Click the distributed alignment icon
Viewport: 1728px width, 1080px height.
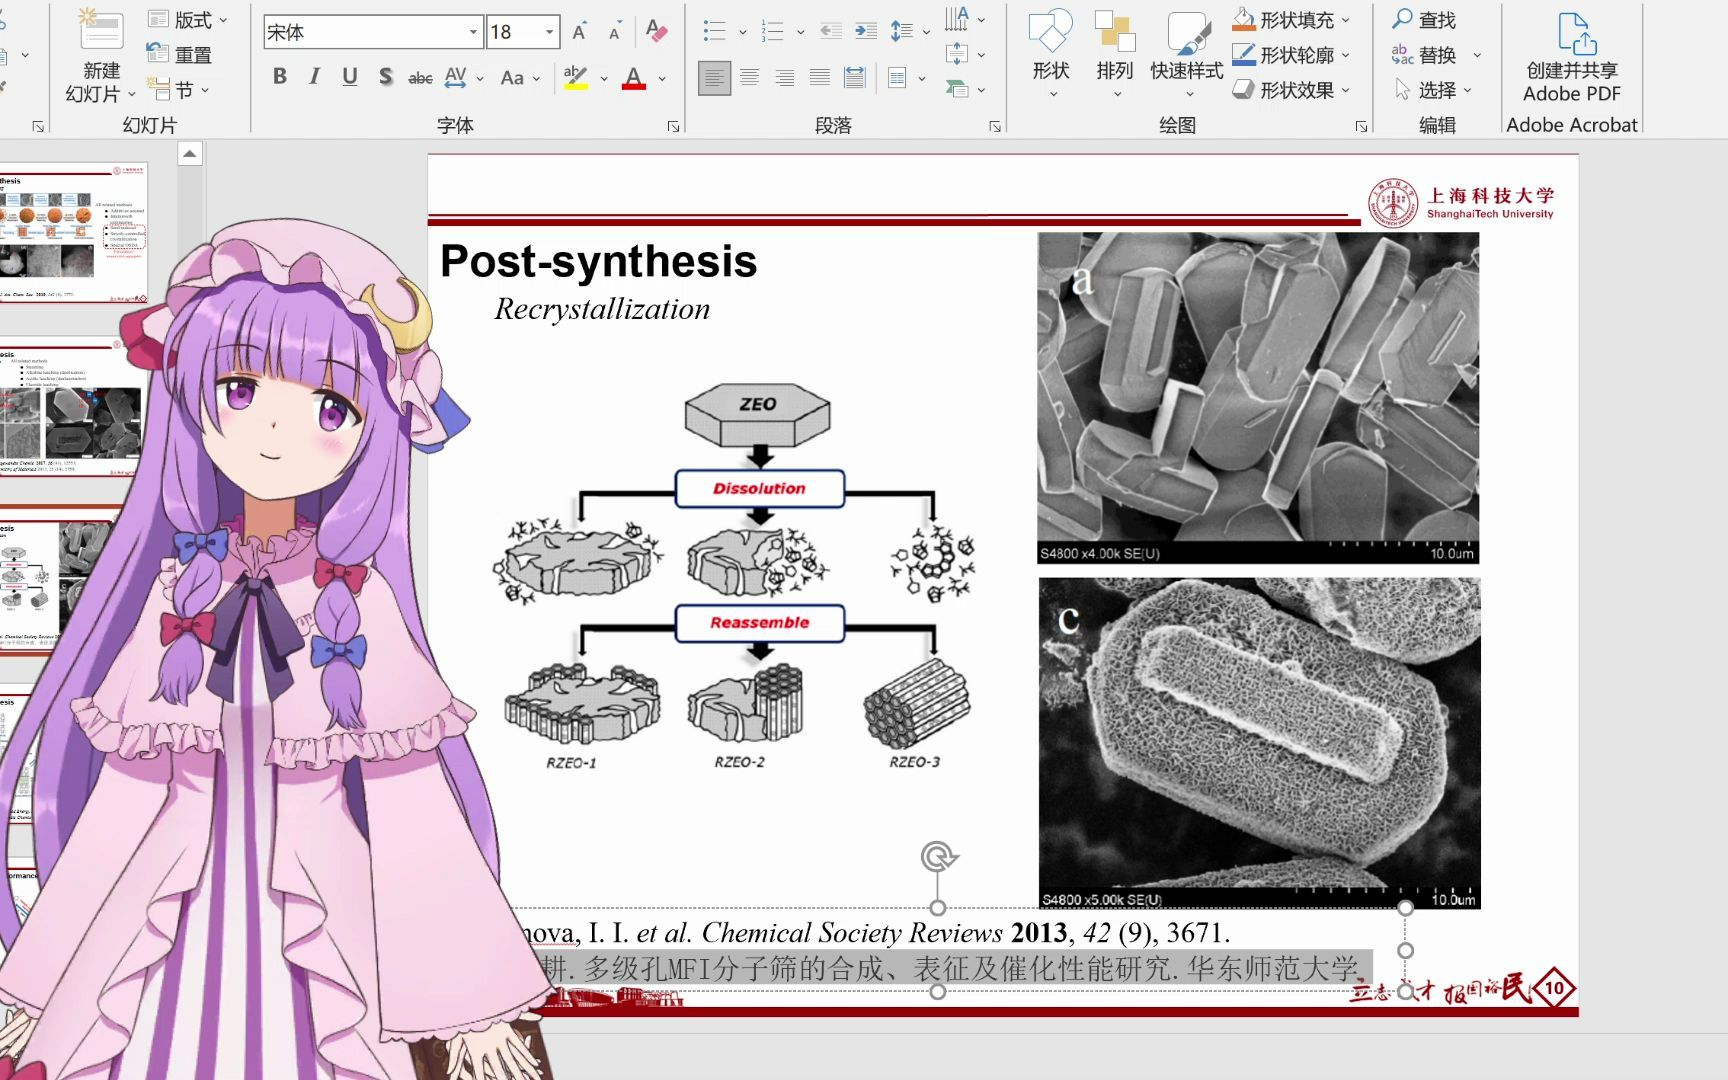click(x=855, y=77)
